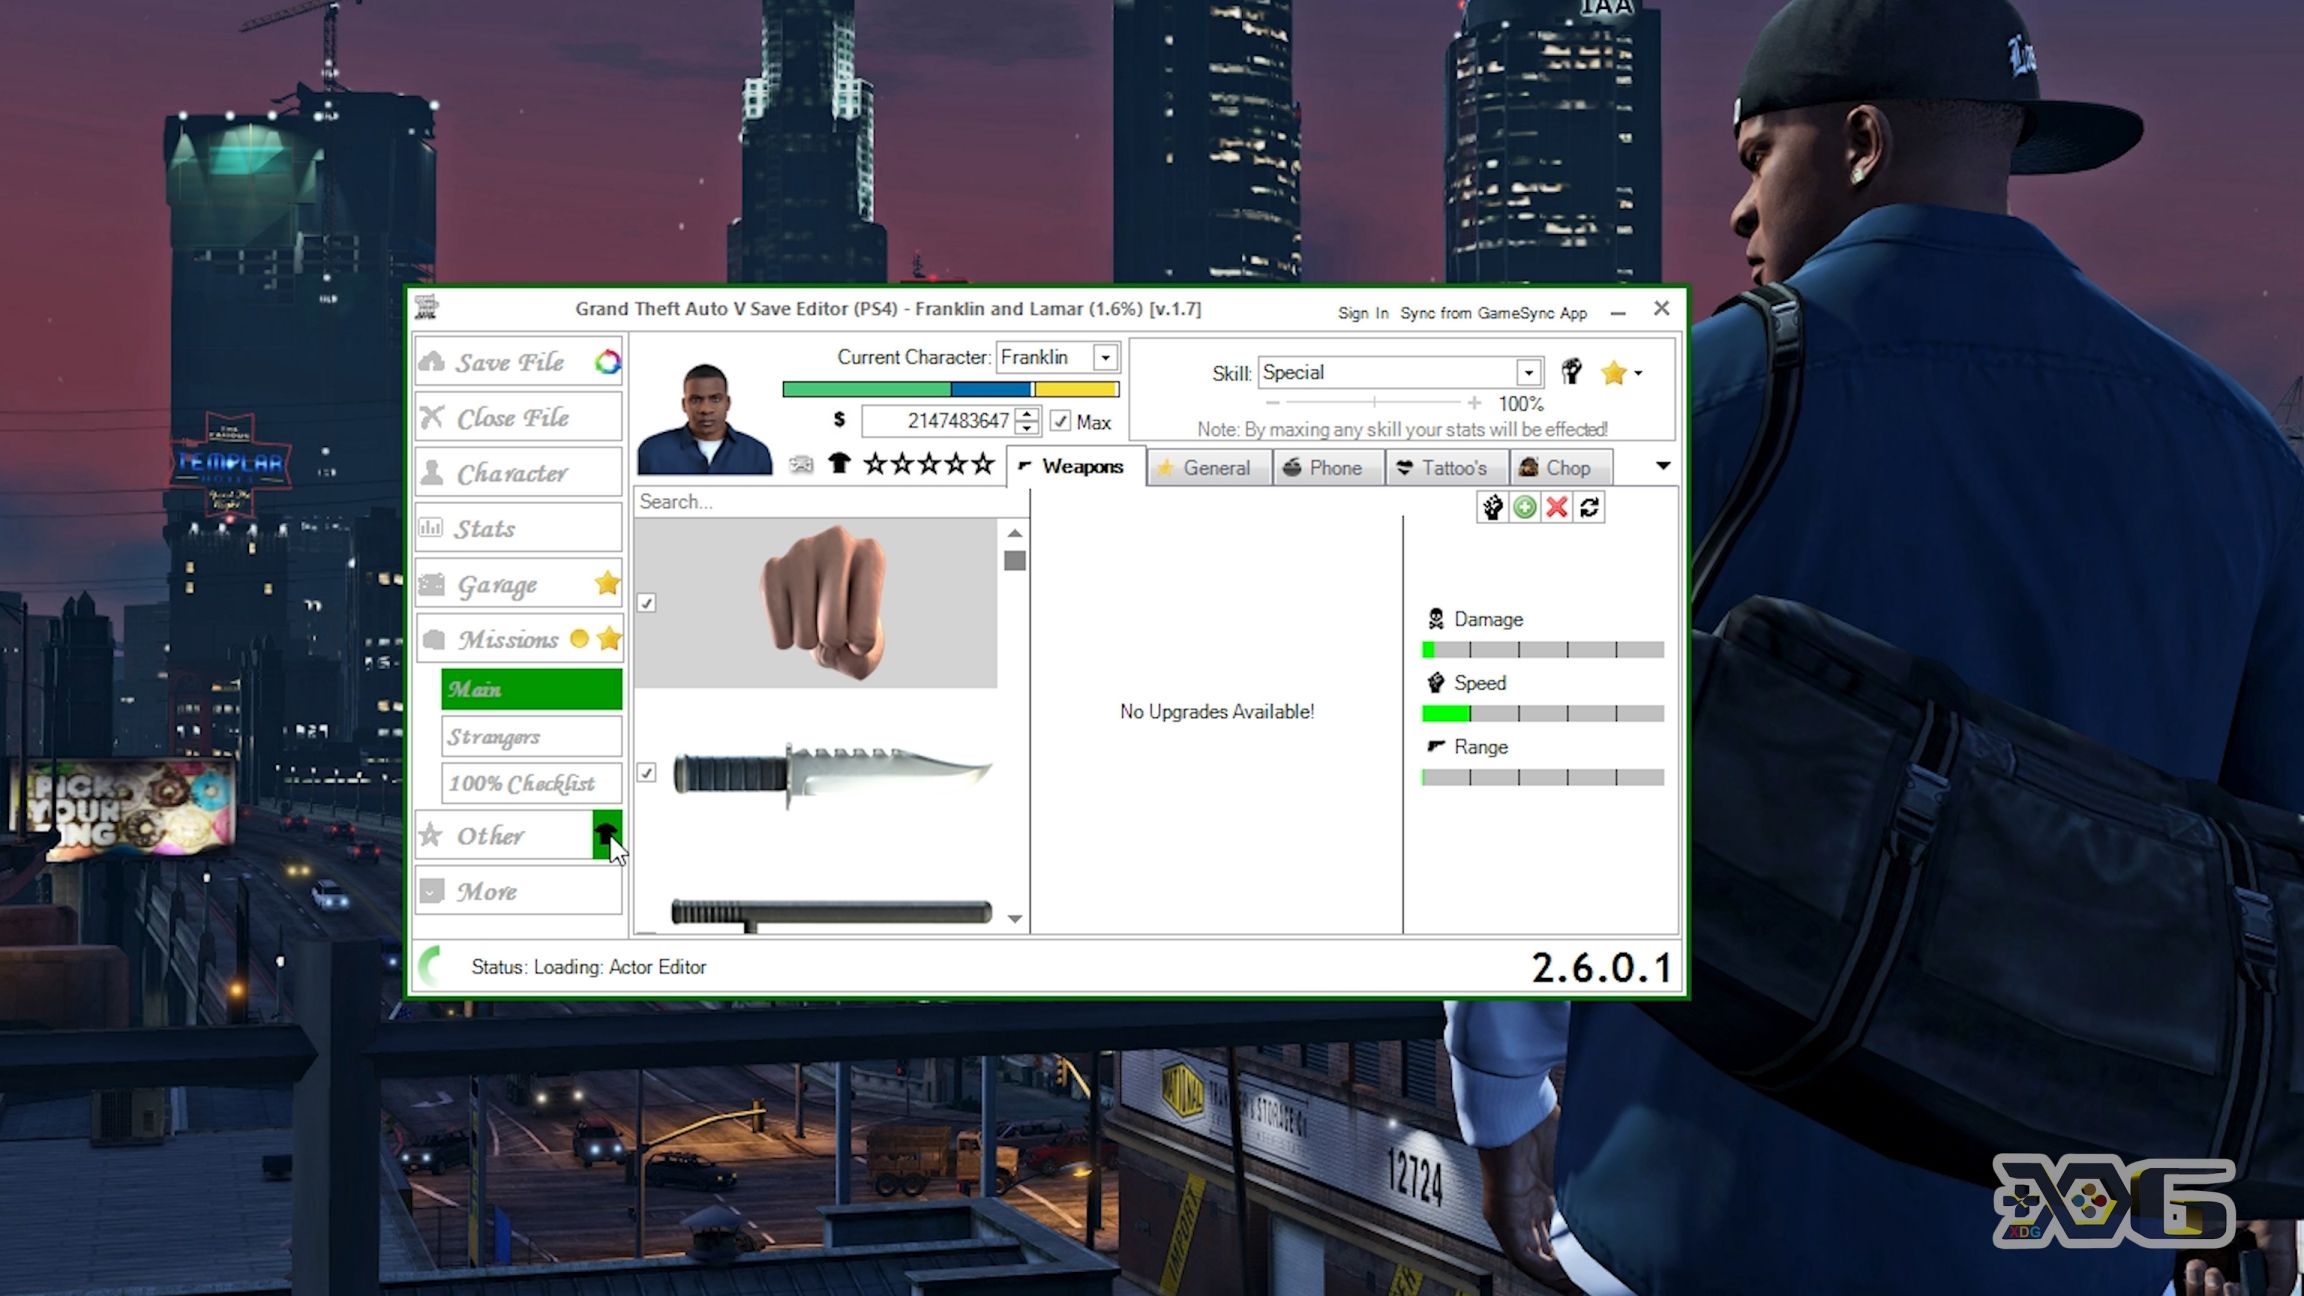Enable the fist weapon checkbox
Viewport: 2304px width, 1296px height.
click(646, 603)
